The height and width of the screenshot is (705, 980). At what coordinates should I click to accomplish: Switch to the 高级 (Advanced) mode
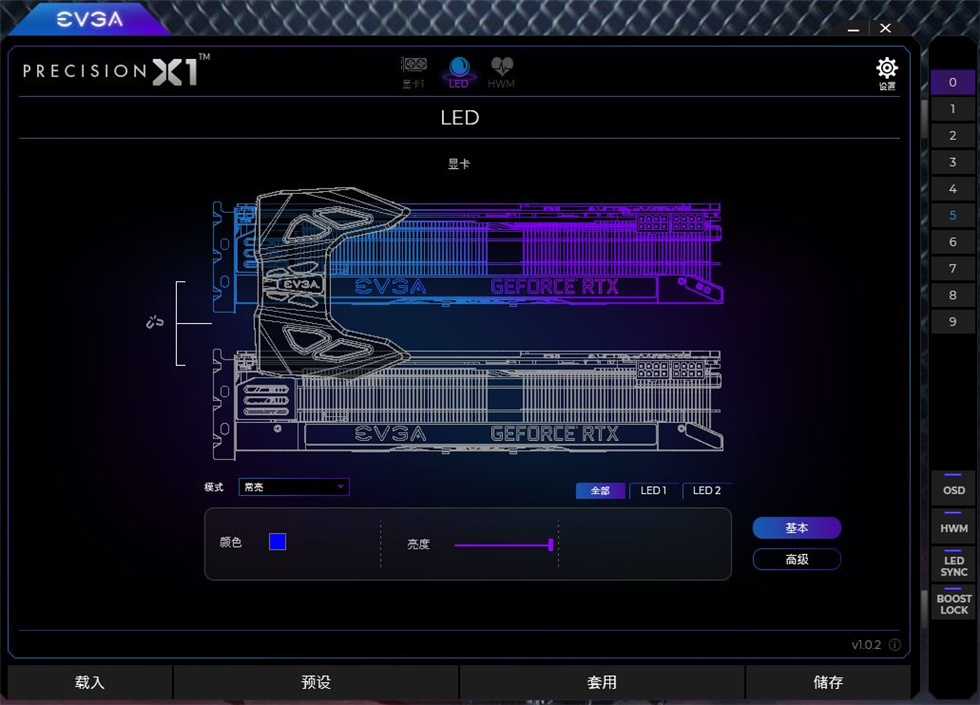click(x=796, y=559)
